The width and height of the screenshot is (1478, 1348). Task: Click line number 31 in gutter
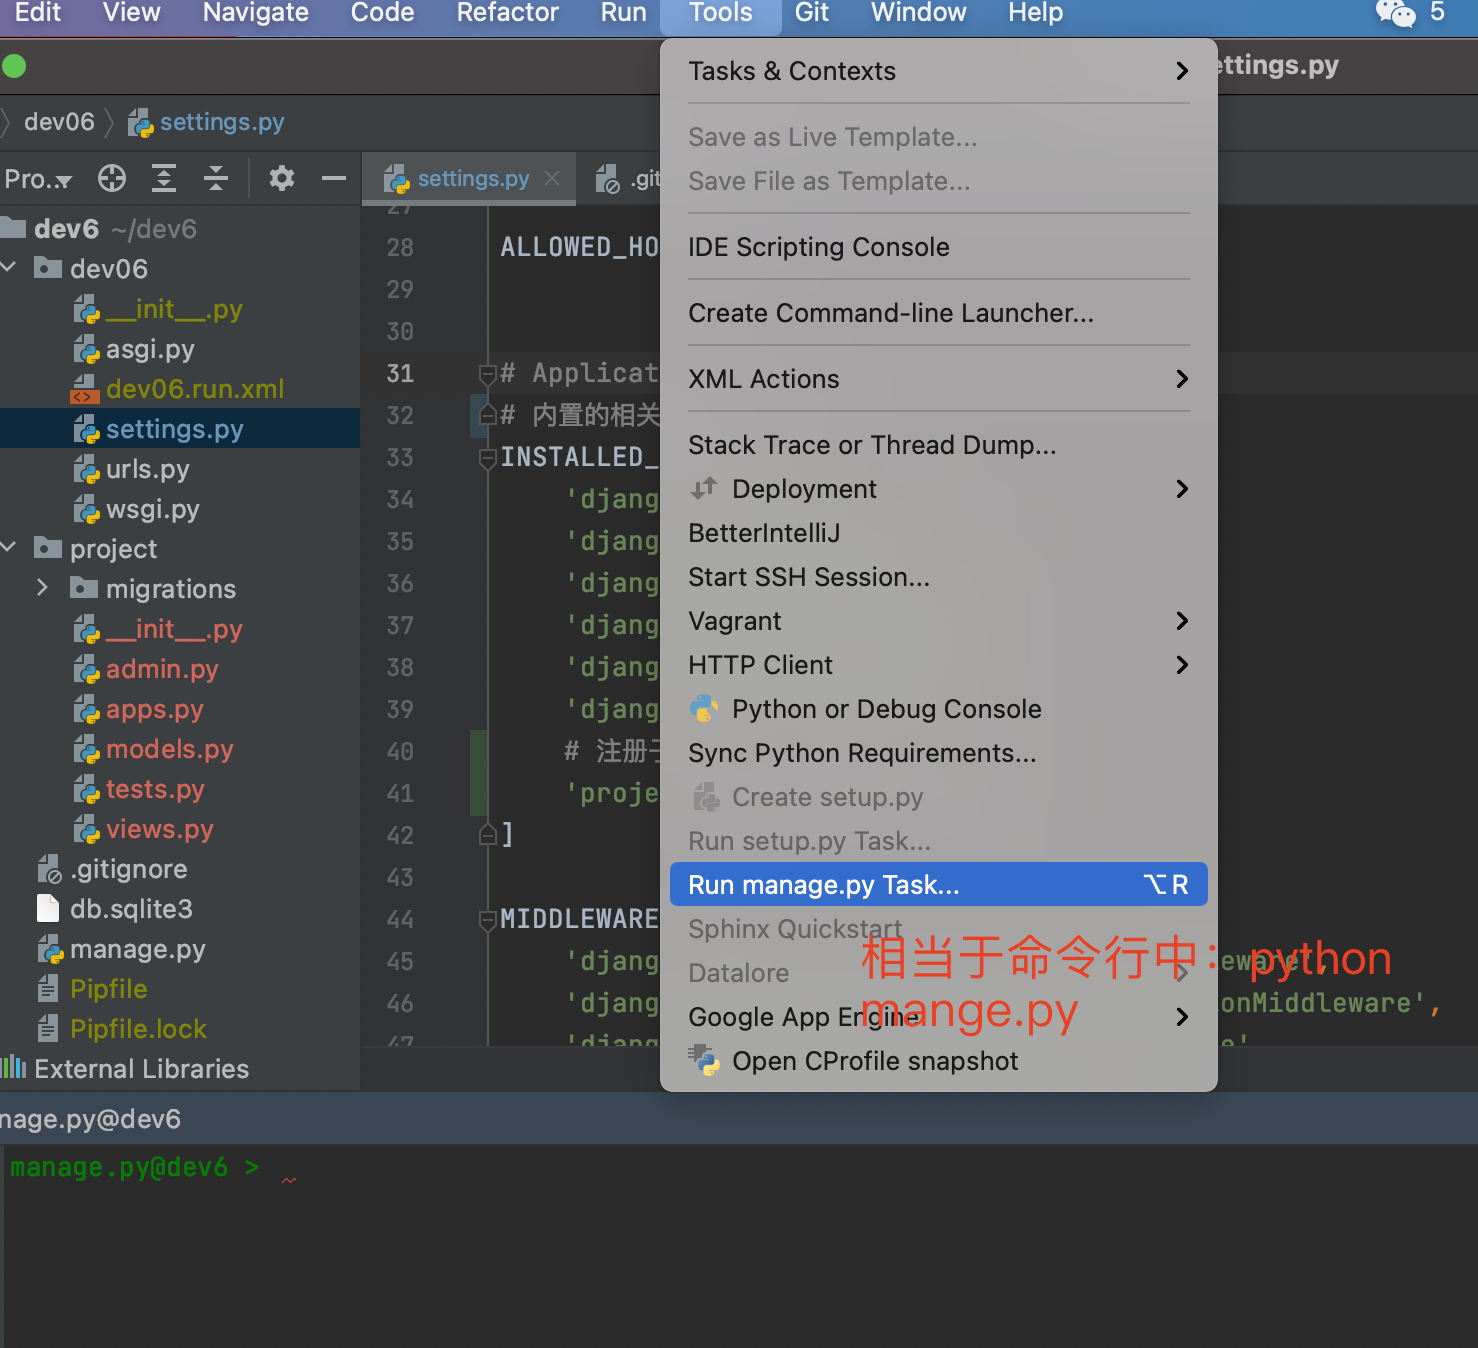pyautogui.click(x=400, y=373)
